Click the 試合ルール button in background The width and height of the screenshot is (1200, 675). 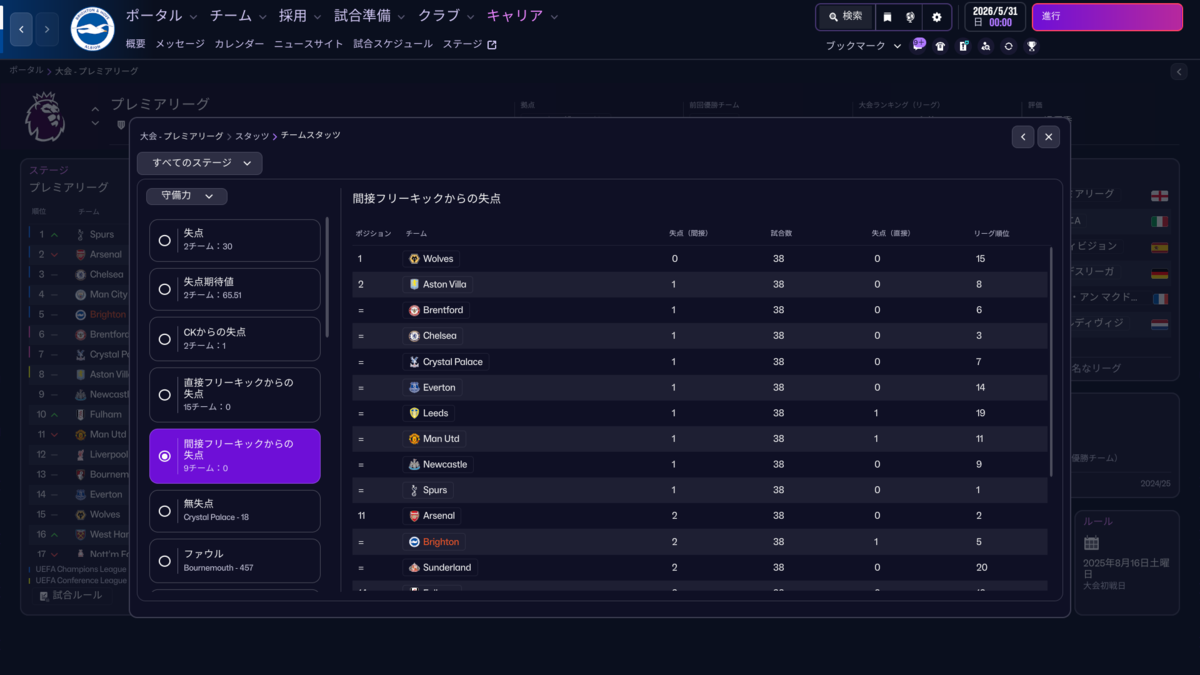click(70, 596)
